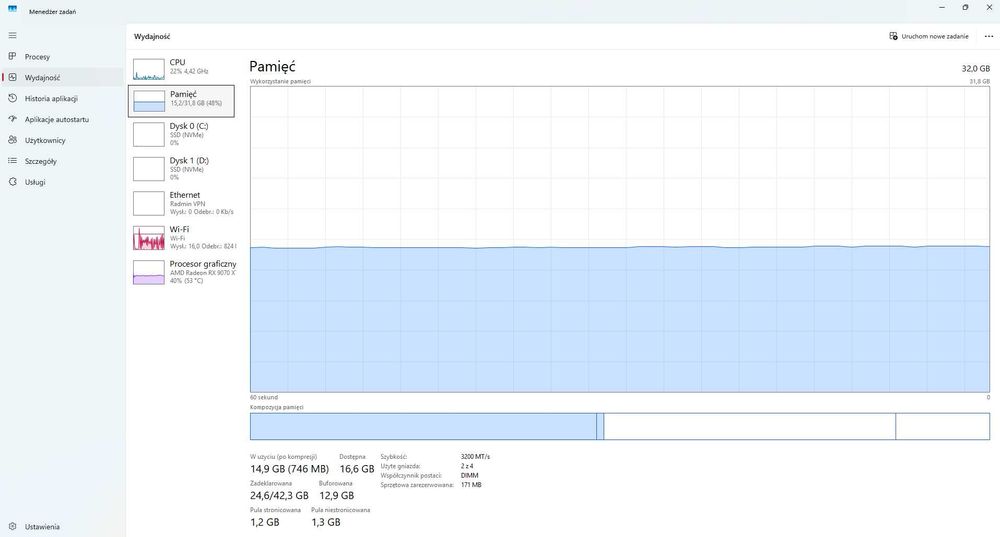Click the CPU 22% 4,42 GHz label
This screenshot has height=537, width=1000.
pyautogui.click(x=189, y=66)
